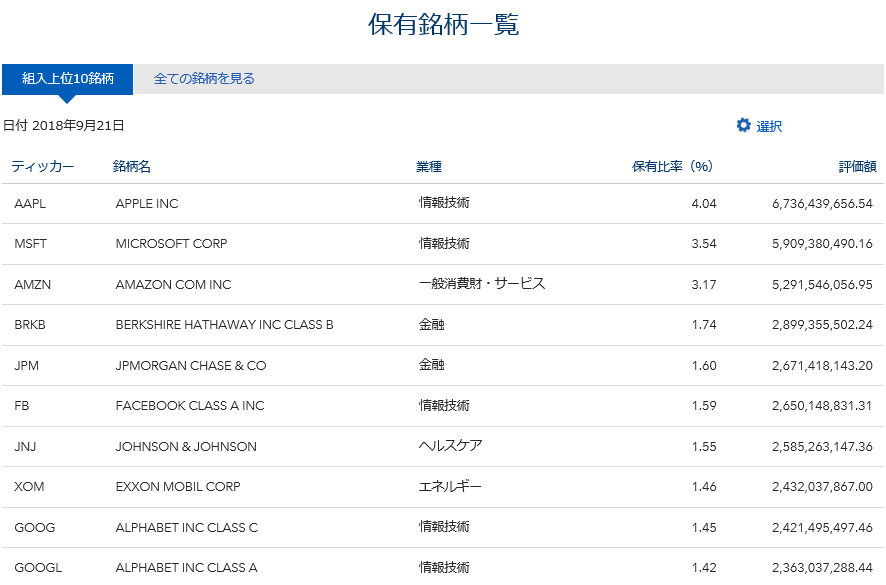
Task: Click the 1.60 holding ratio value
Action: tap(704, 365)
